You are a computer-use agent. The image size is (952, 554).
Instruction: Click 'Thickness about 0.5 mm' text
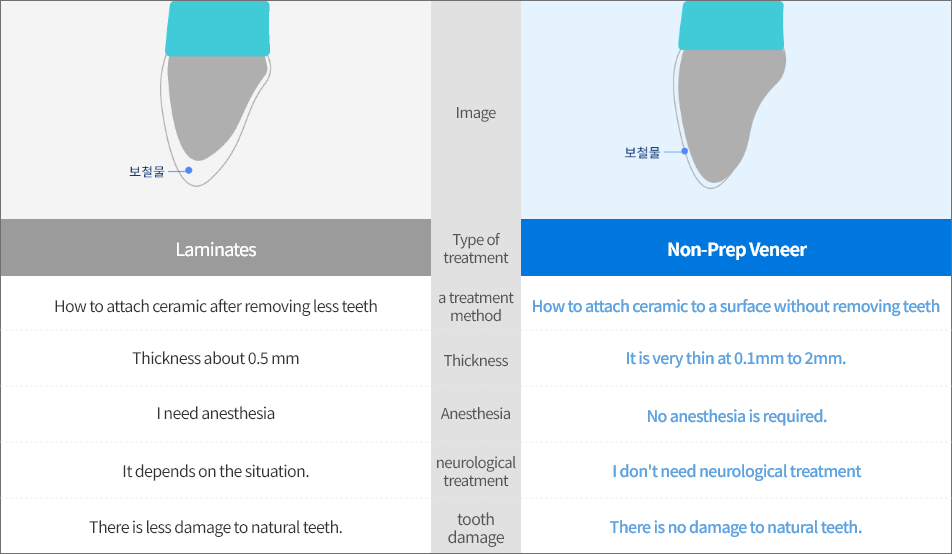click(216, 358)
